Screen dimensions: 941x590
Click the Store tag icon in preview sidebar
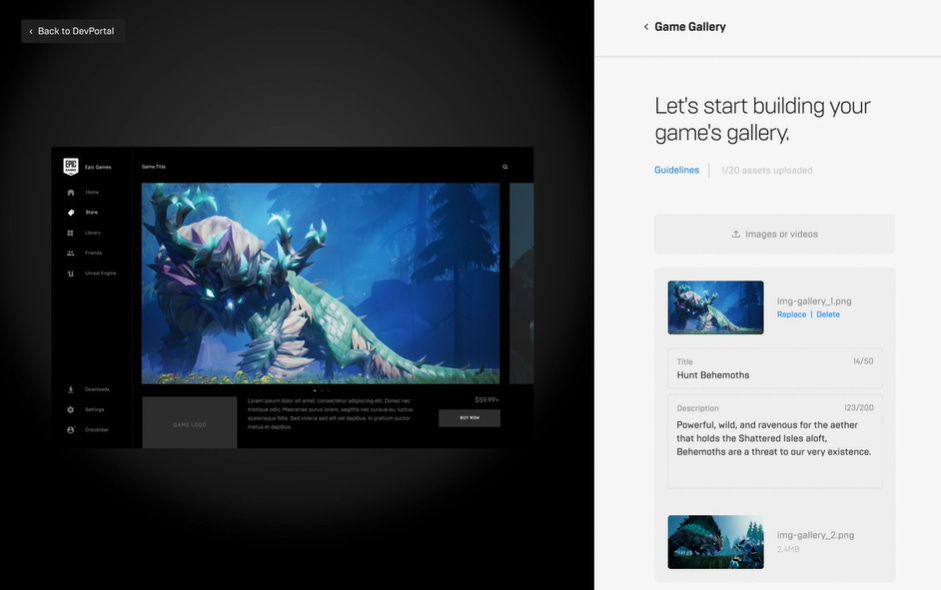(71, 212)
